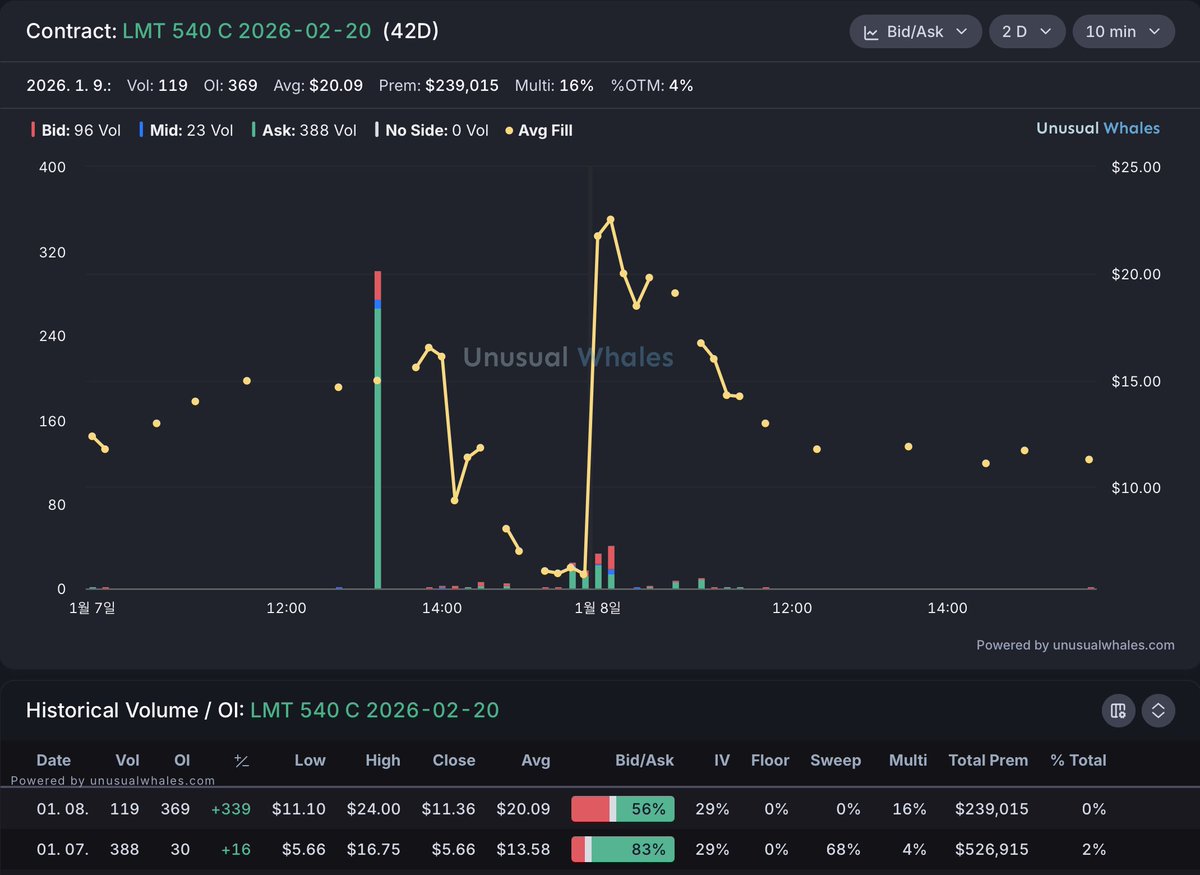Screen dimensions: 1200x875
Task: Click the Multi: 16% stat in header
Action: point(554,85)
